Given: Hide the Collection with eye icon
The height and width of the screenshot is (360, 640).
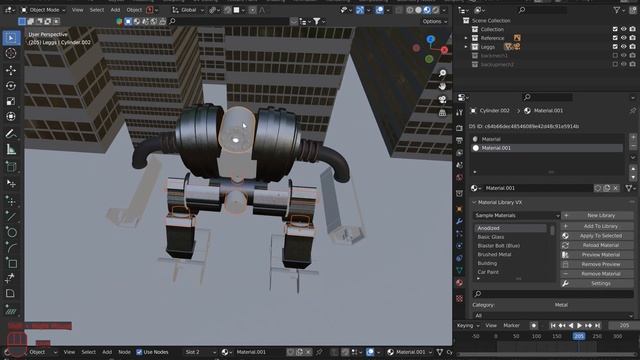Looking at the screenshot, I should tap(624, 29).
